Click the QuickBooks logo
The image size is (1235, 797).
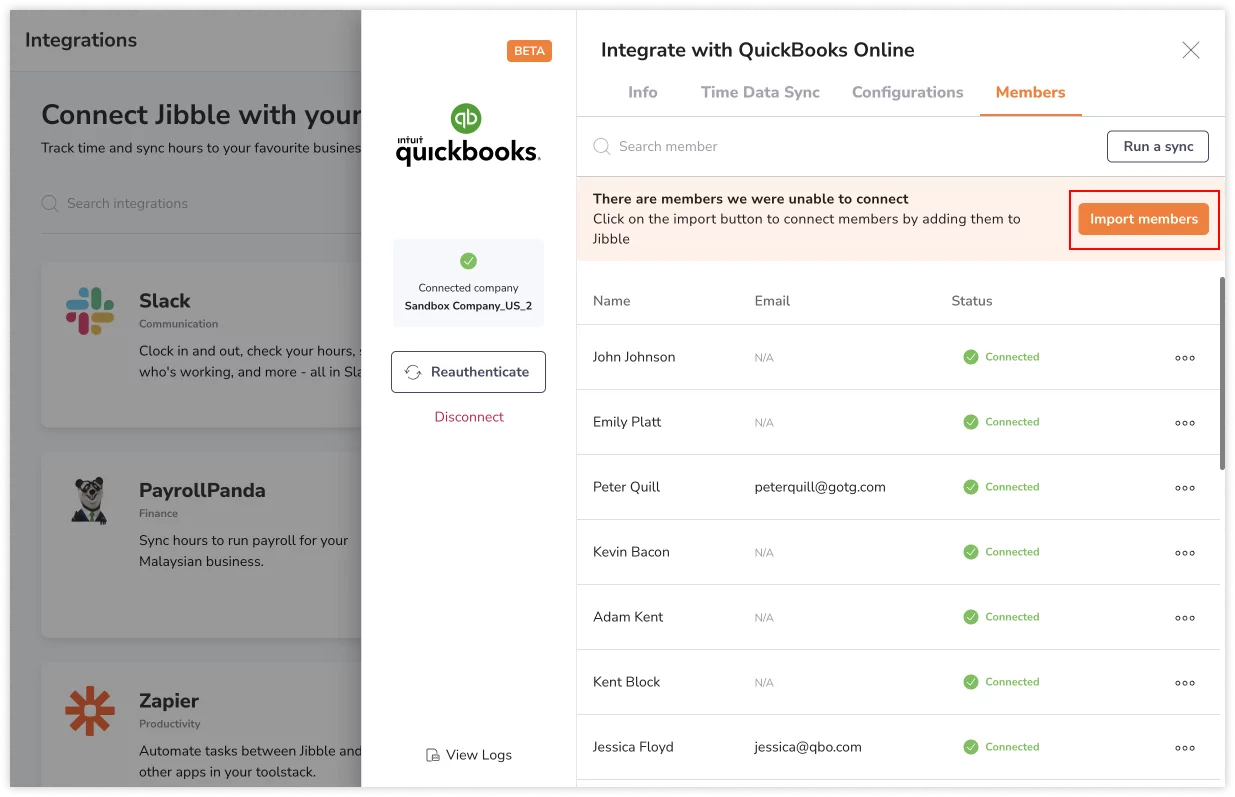[x=468, y=135]
